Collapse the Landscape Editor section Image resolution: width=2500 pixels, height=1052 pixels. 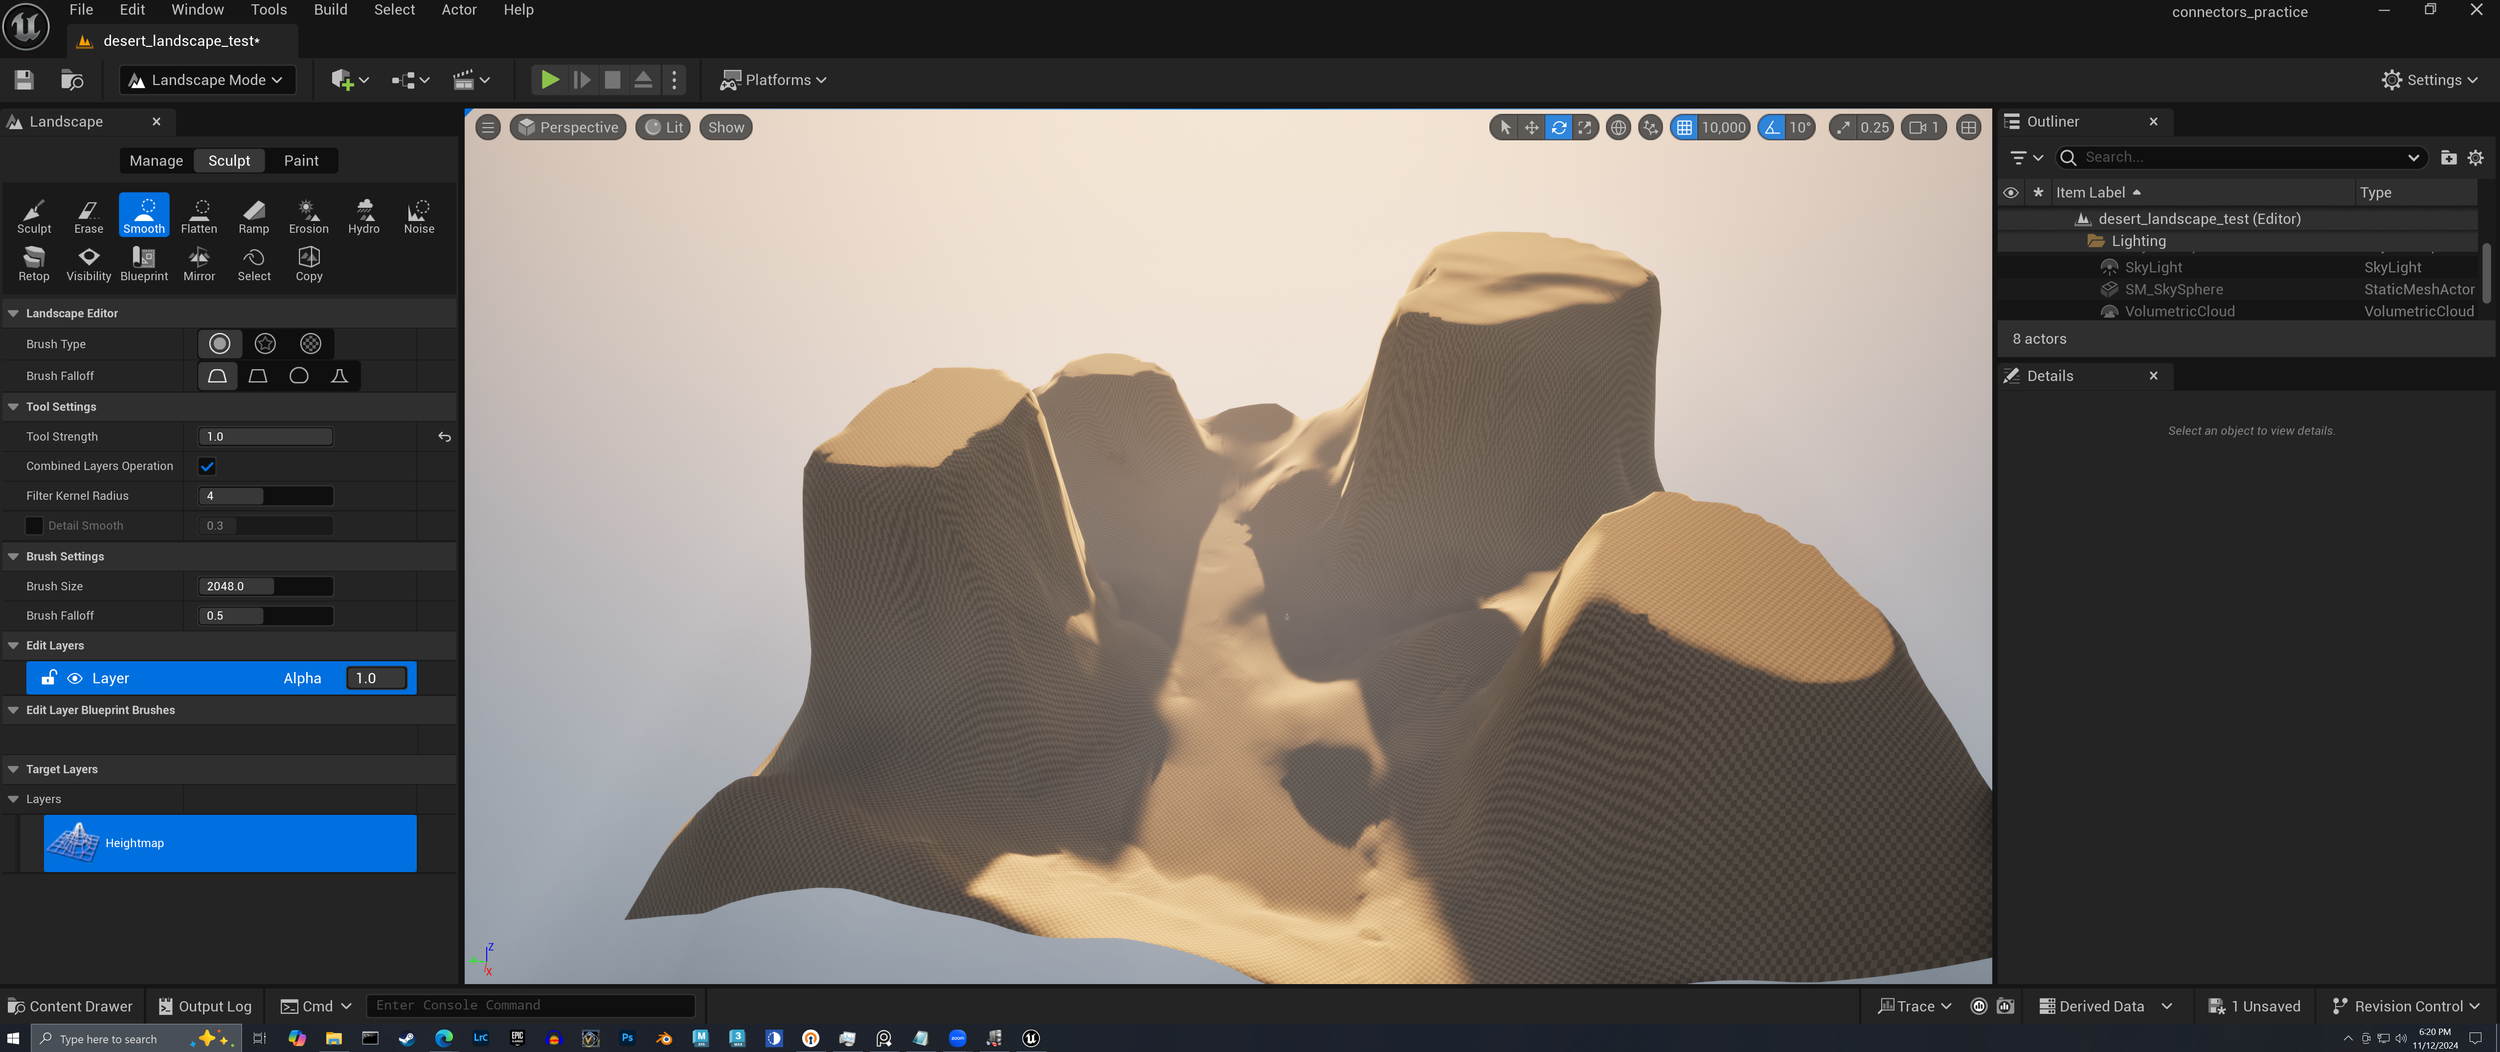click(14, 314)
